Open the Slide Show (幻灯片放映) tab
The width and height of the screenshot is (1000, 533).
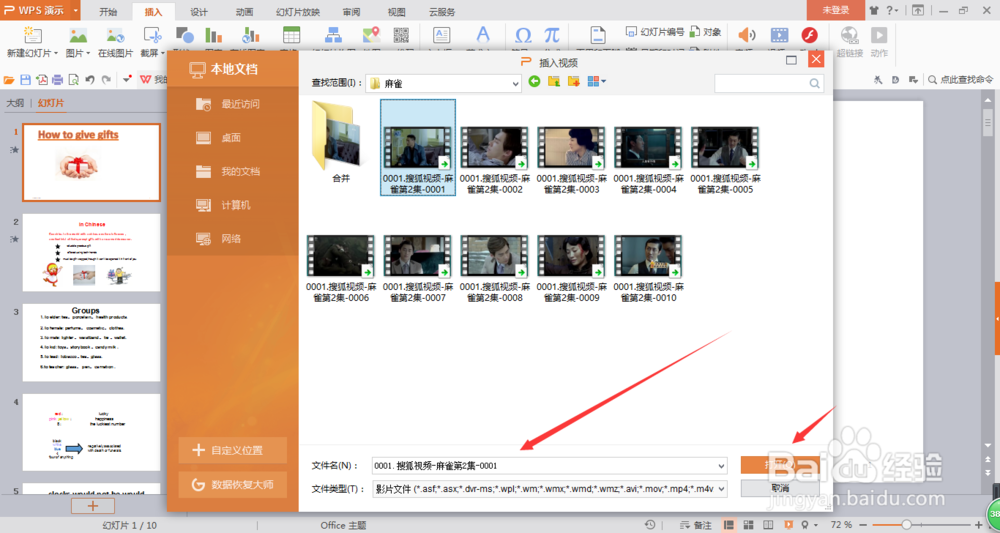click(x=298, y=11)
